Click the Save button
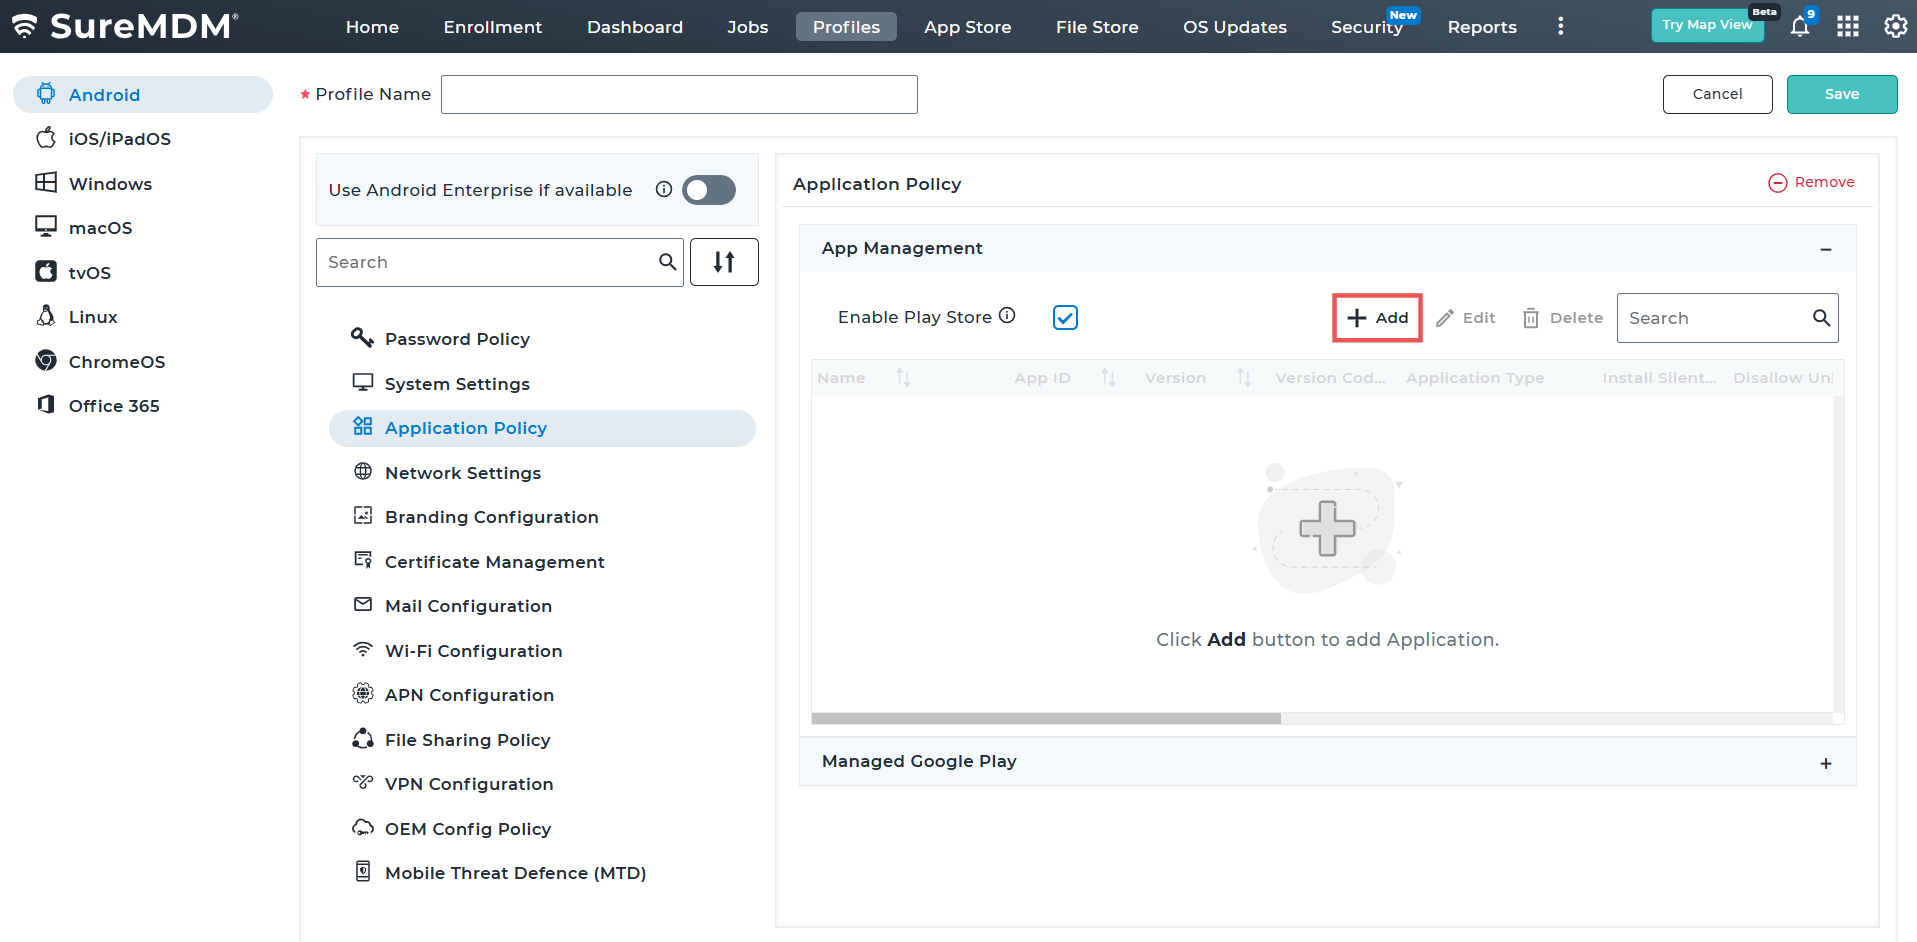The width and height of the screenshot is (1917, 942). pos(1841,94)
